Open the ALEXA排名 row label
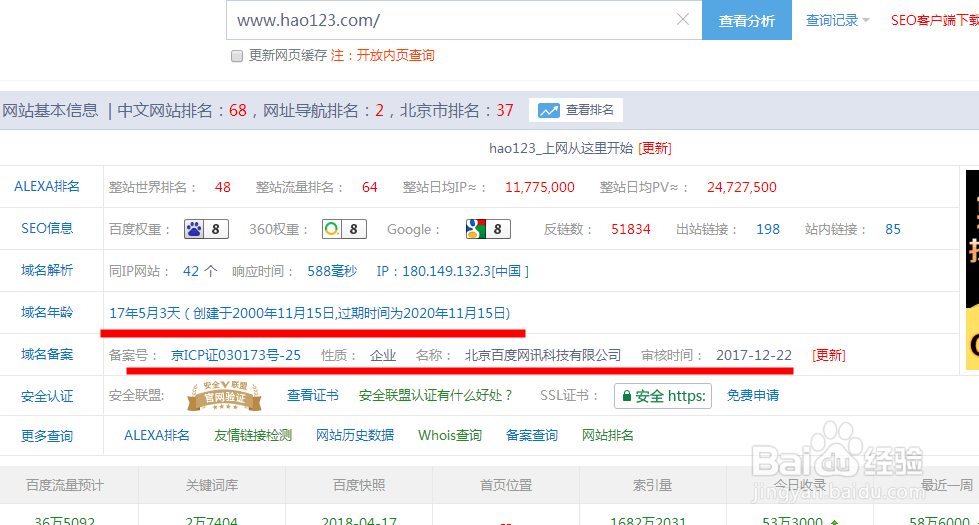The height and width of the screenshot is (525, 979). 47,186
